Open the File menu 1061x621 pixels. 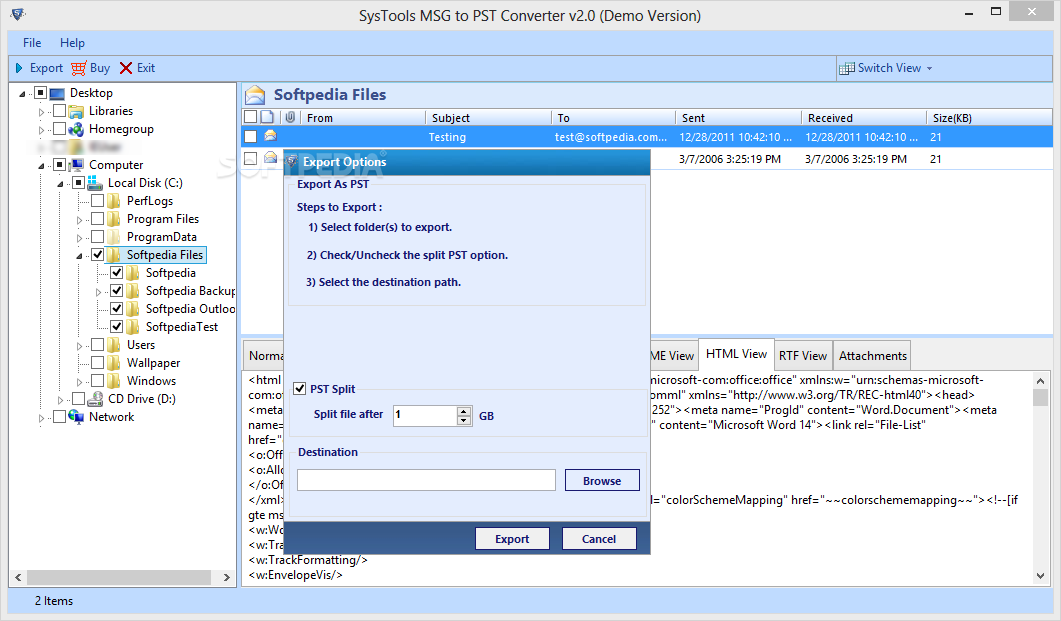(32, 43)
